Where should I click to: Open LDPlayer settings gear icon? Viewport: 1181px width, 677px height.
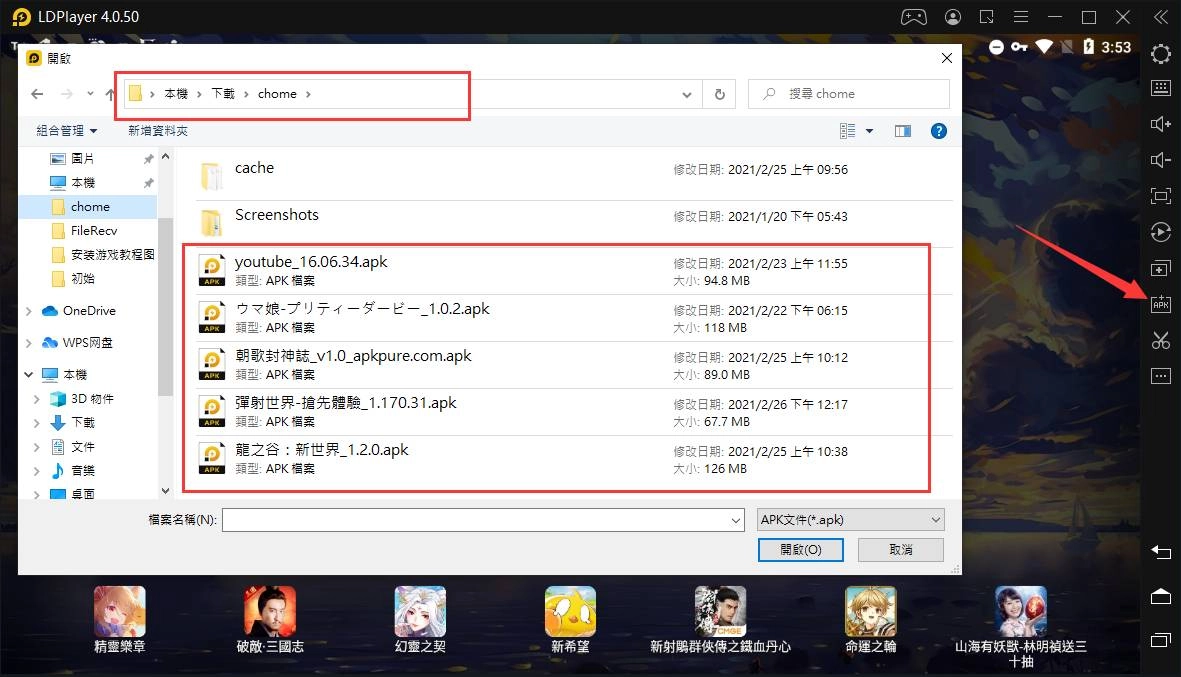click(x=1160, y=53)
